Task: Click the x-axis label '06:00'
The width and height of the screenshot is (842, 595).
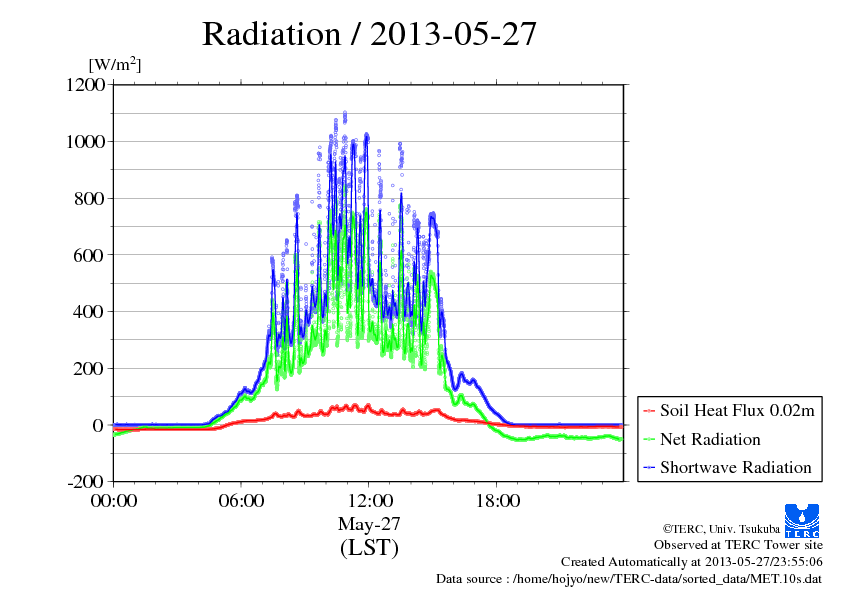Action: click(241, 501)
